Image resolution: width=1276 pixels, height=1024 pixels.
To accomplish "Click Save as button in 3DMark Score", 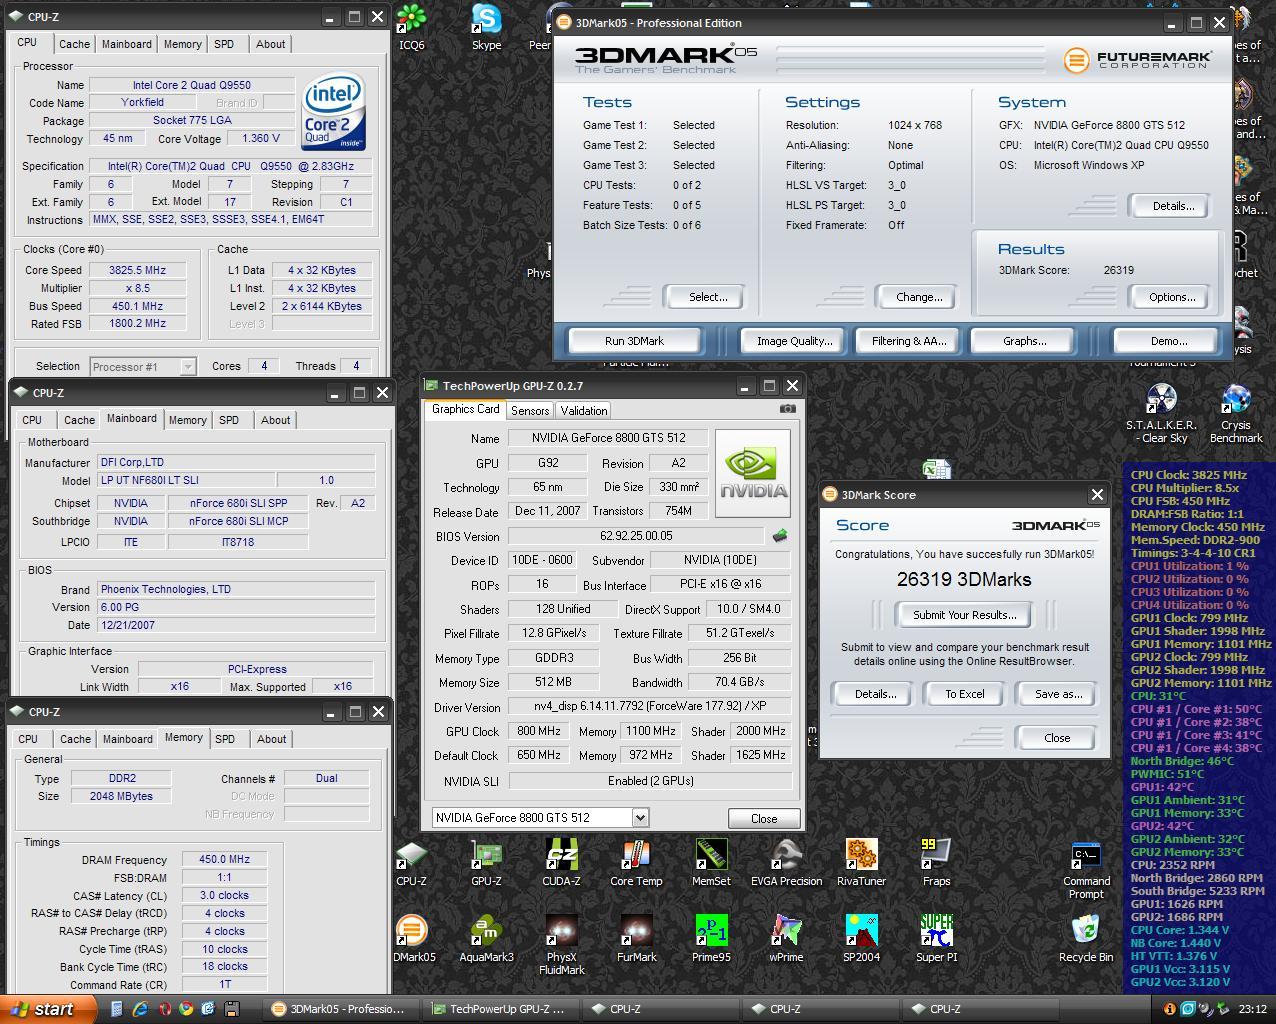I will pyautogui.click(x=1058, y=694).
